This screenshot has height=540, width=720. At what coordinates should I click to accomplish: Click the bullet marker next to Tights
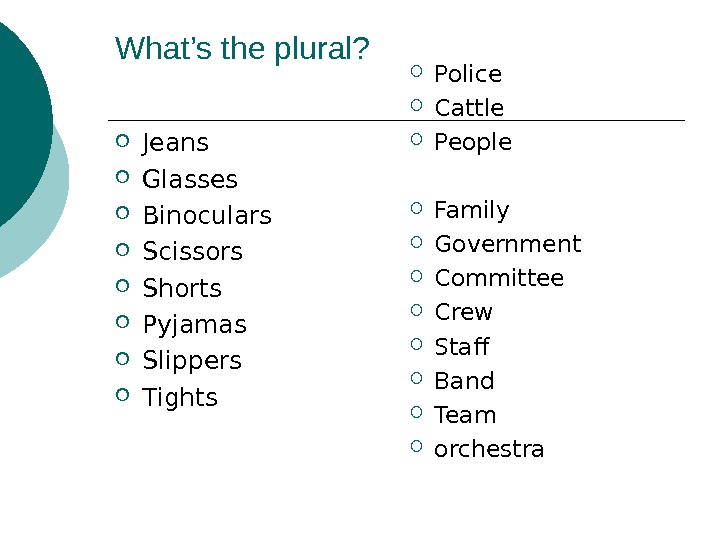[x=122, y=394]
